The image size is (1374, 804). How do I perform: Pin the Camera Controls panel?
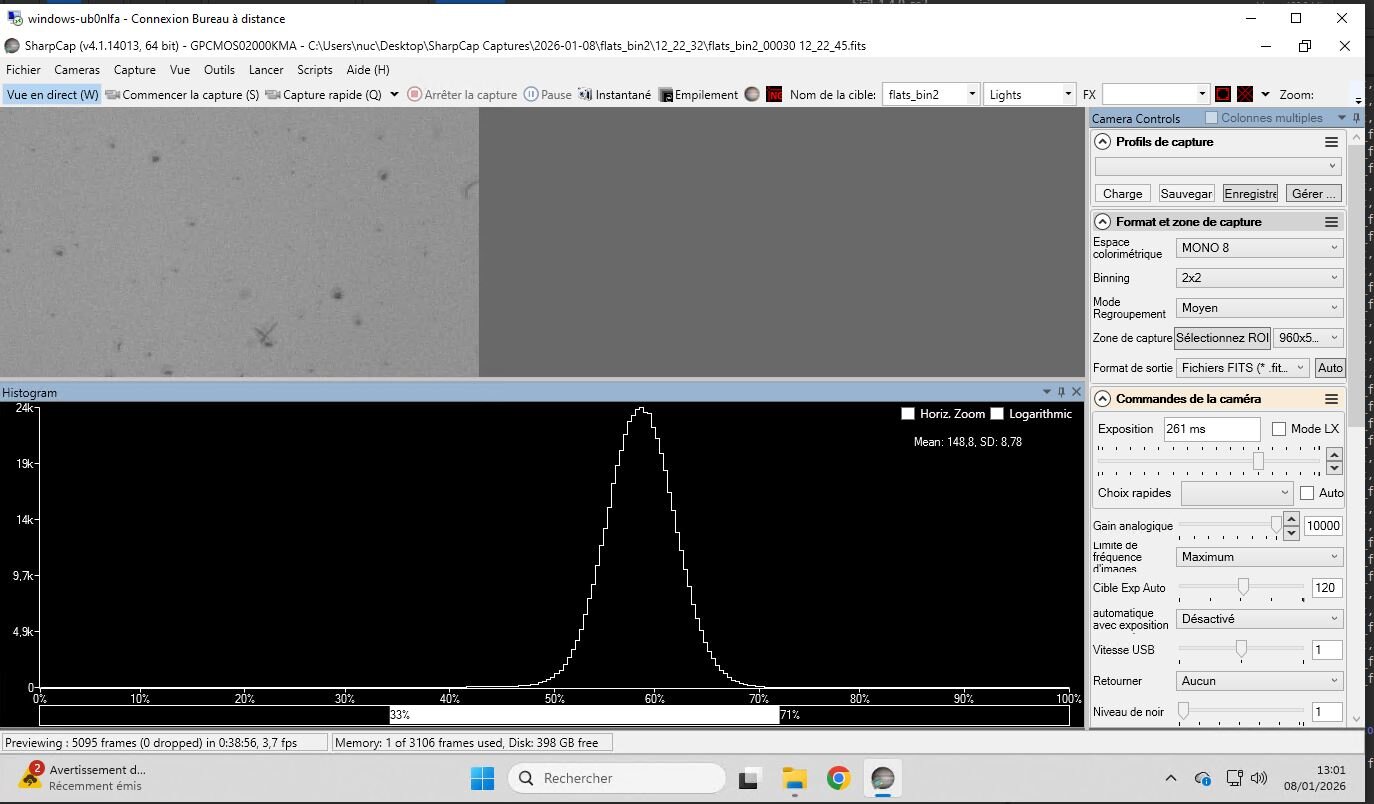pyautogui.click(x=1357, y=118)
